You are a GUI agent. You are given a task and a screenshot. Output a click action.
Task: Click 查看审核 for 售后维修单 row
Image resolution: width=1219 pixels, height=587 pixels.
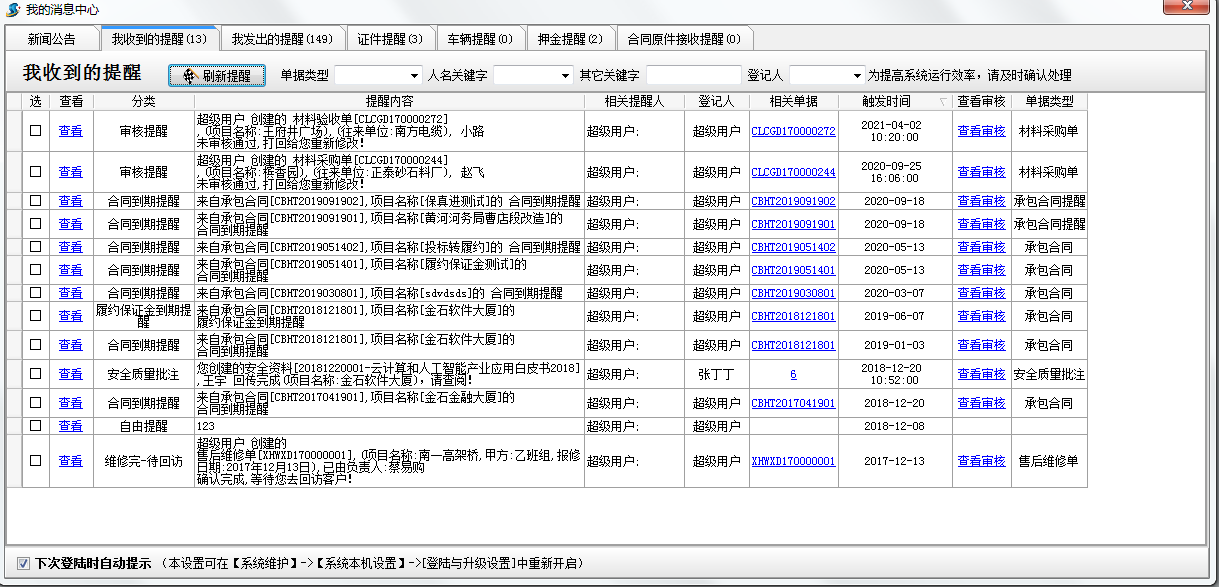[981, 461]
